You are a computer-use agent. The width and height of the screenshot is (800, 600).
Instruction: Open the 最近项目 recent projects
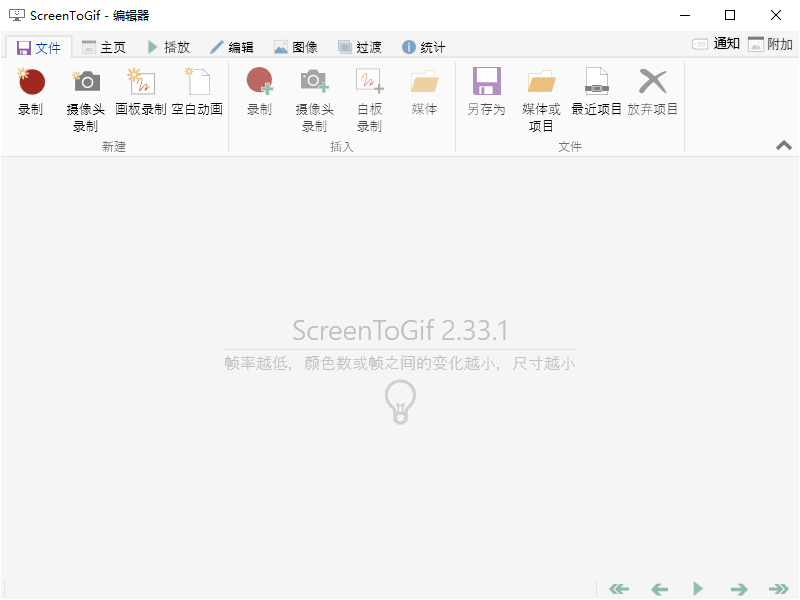(x=596, y=82)
